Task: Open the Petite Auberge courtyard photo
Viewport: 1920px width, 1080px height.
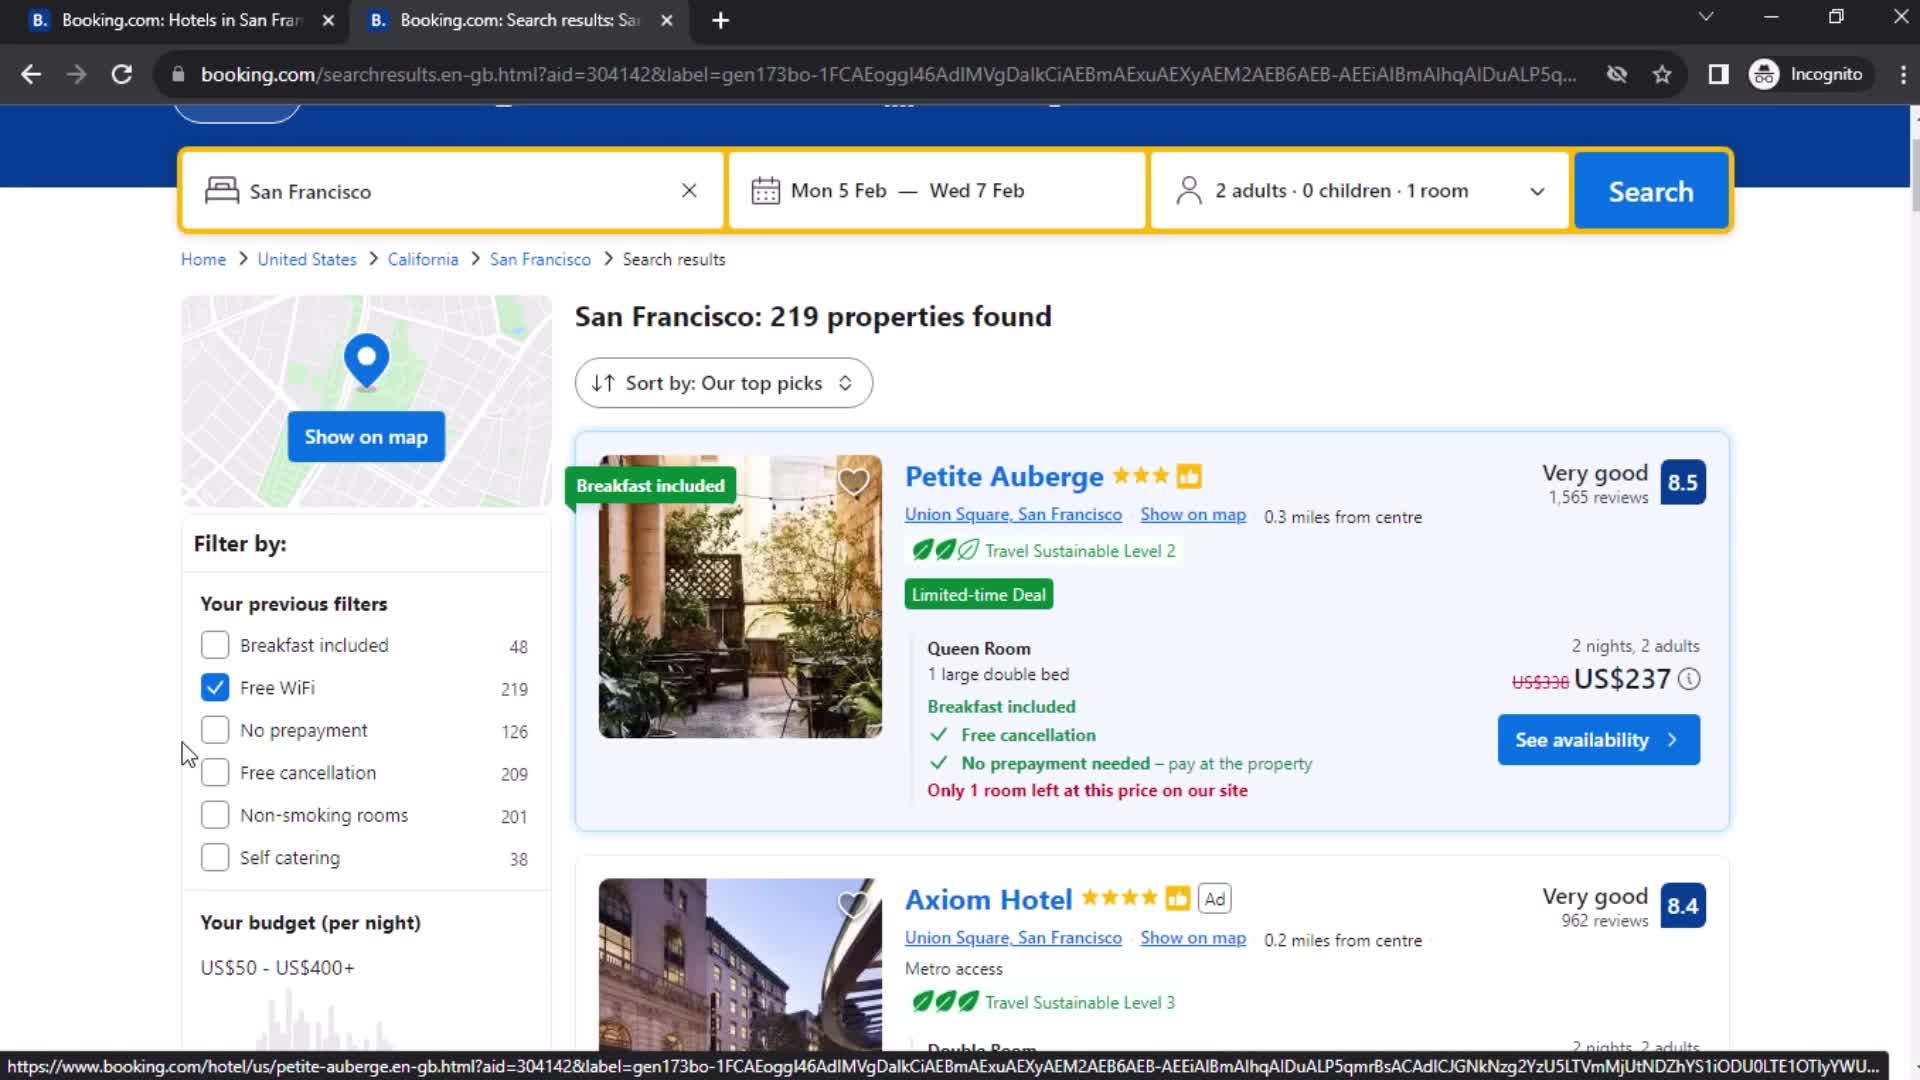Action: 740,597
